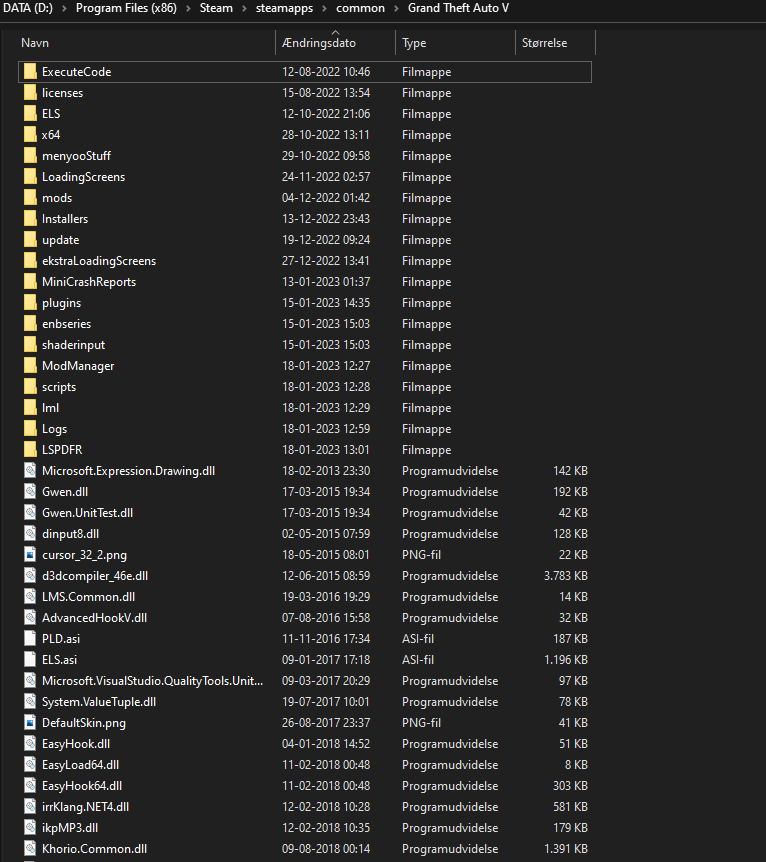Select the ekstraLoadingScreens folder name
Viewport: 766px width, 862px height.
pos(99,261)
